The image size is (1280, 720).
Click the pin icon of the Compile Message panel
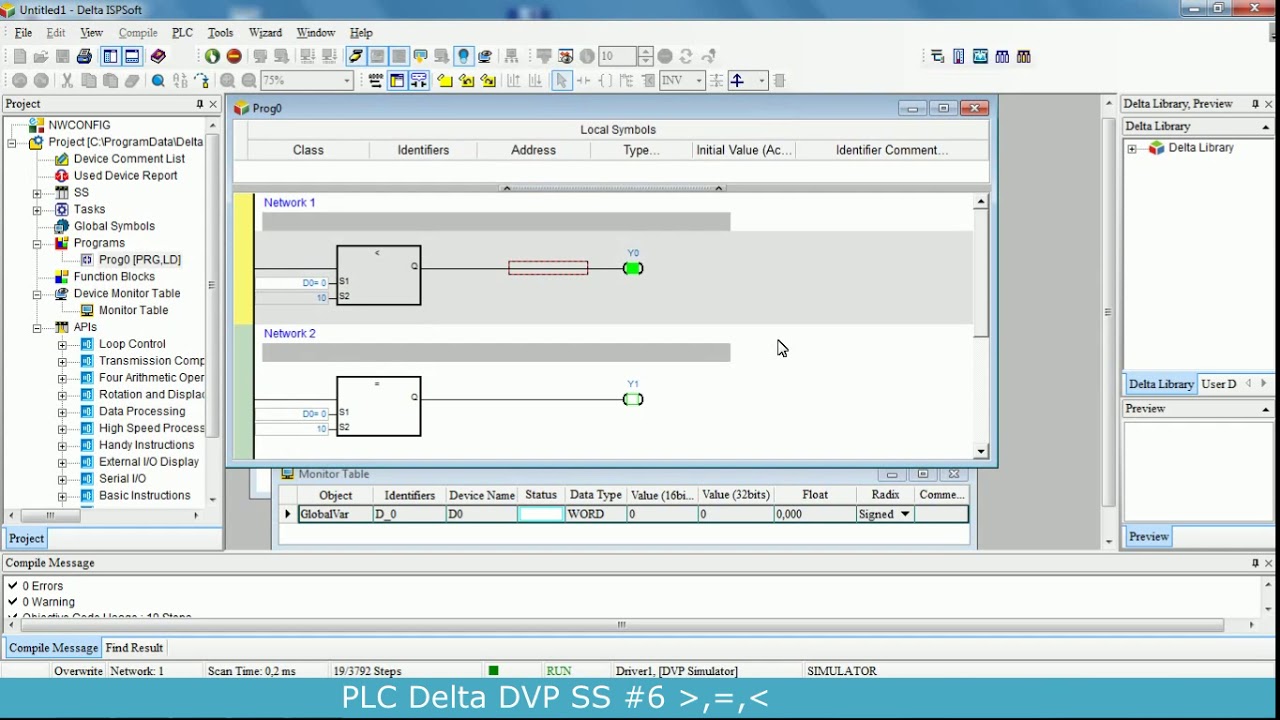click(1255, 563)
